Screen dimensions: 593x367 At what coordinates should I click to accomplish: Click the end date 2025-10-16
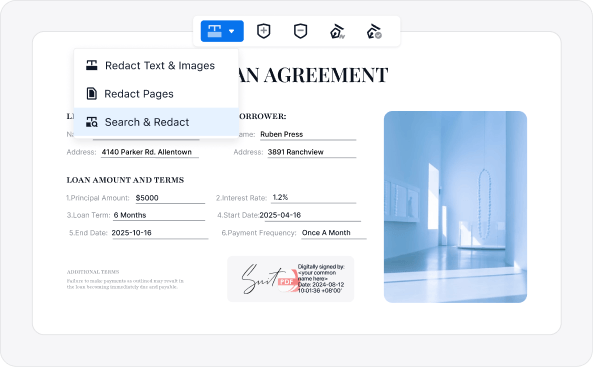tap(132, 233)
